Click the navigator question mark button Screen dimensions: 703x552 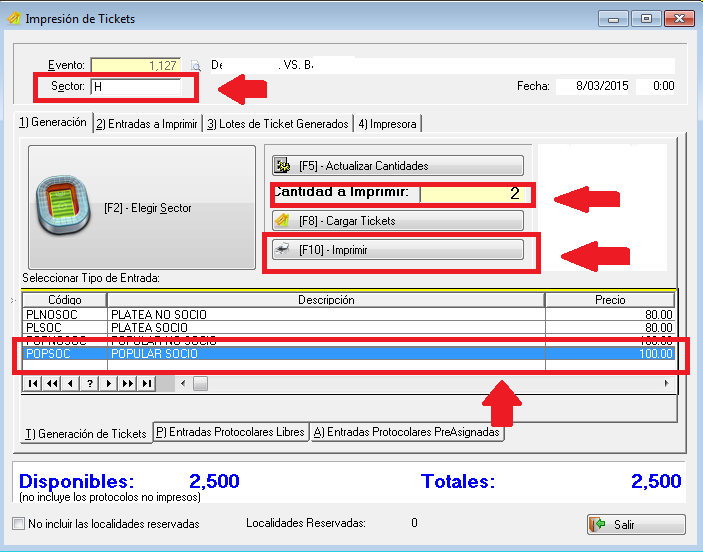(x=90, y=383)
